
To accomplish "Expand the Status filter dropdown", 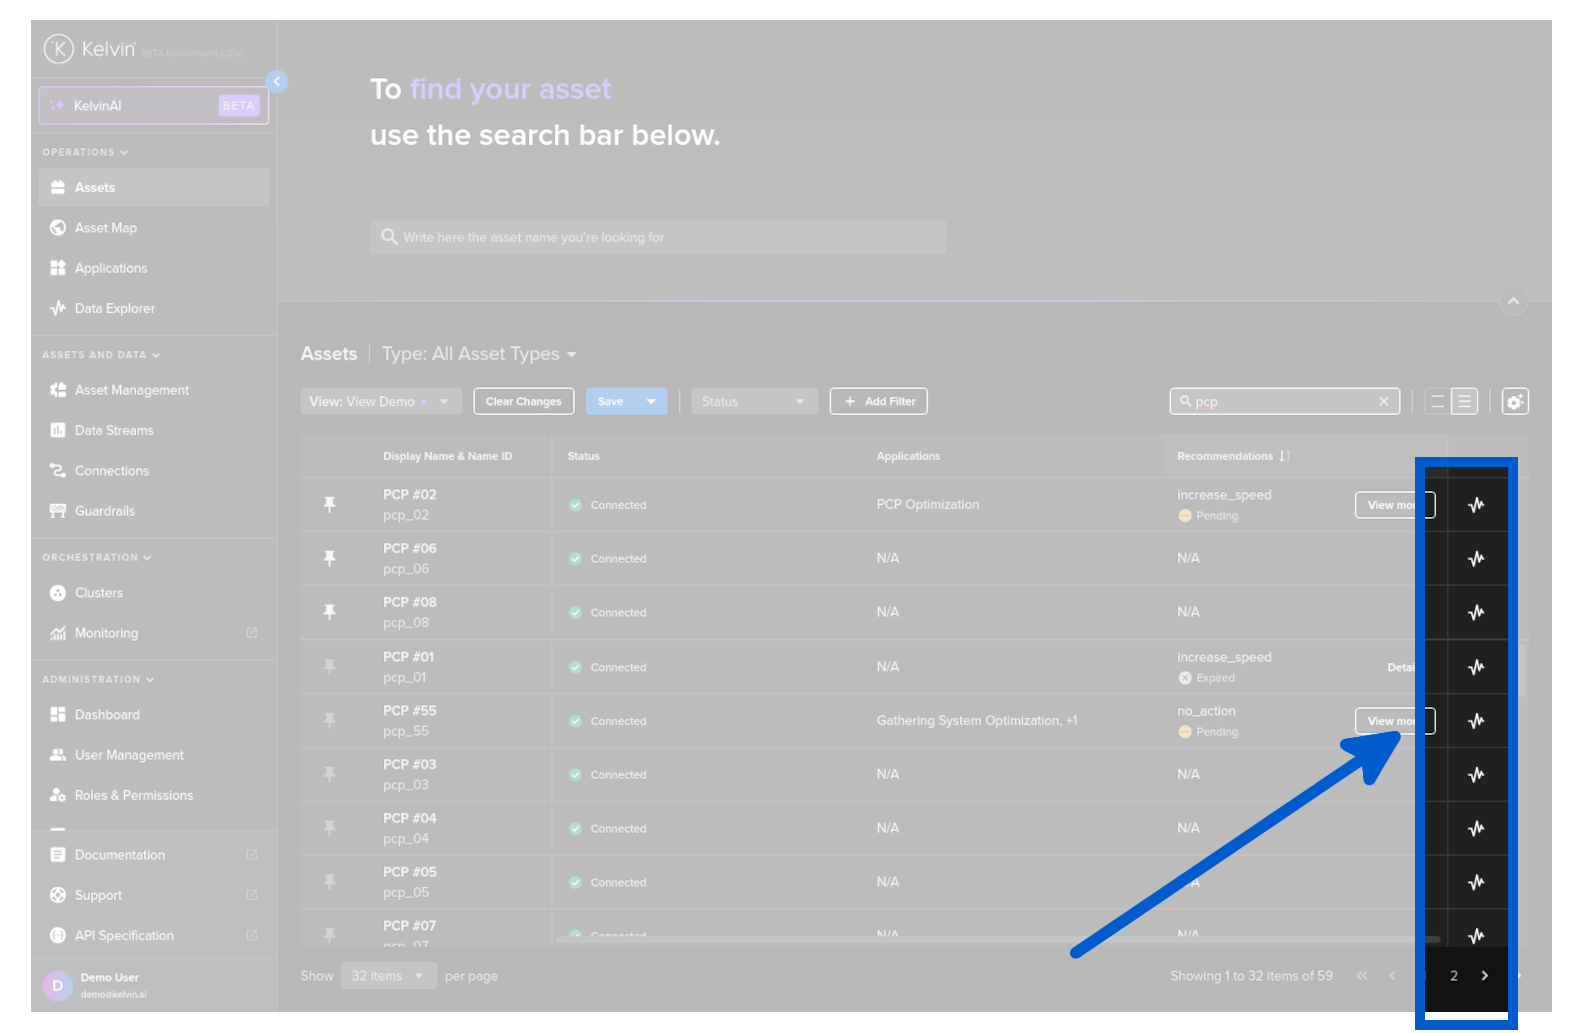I will [x=754, y=402].
